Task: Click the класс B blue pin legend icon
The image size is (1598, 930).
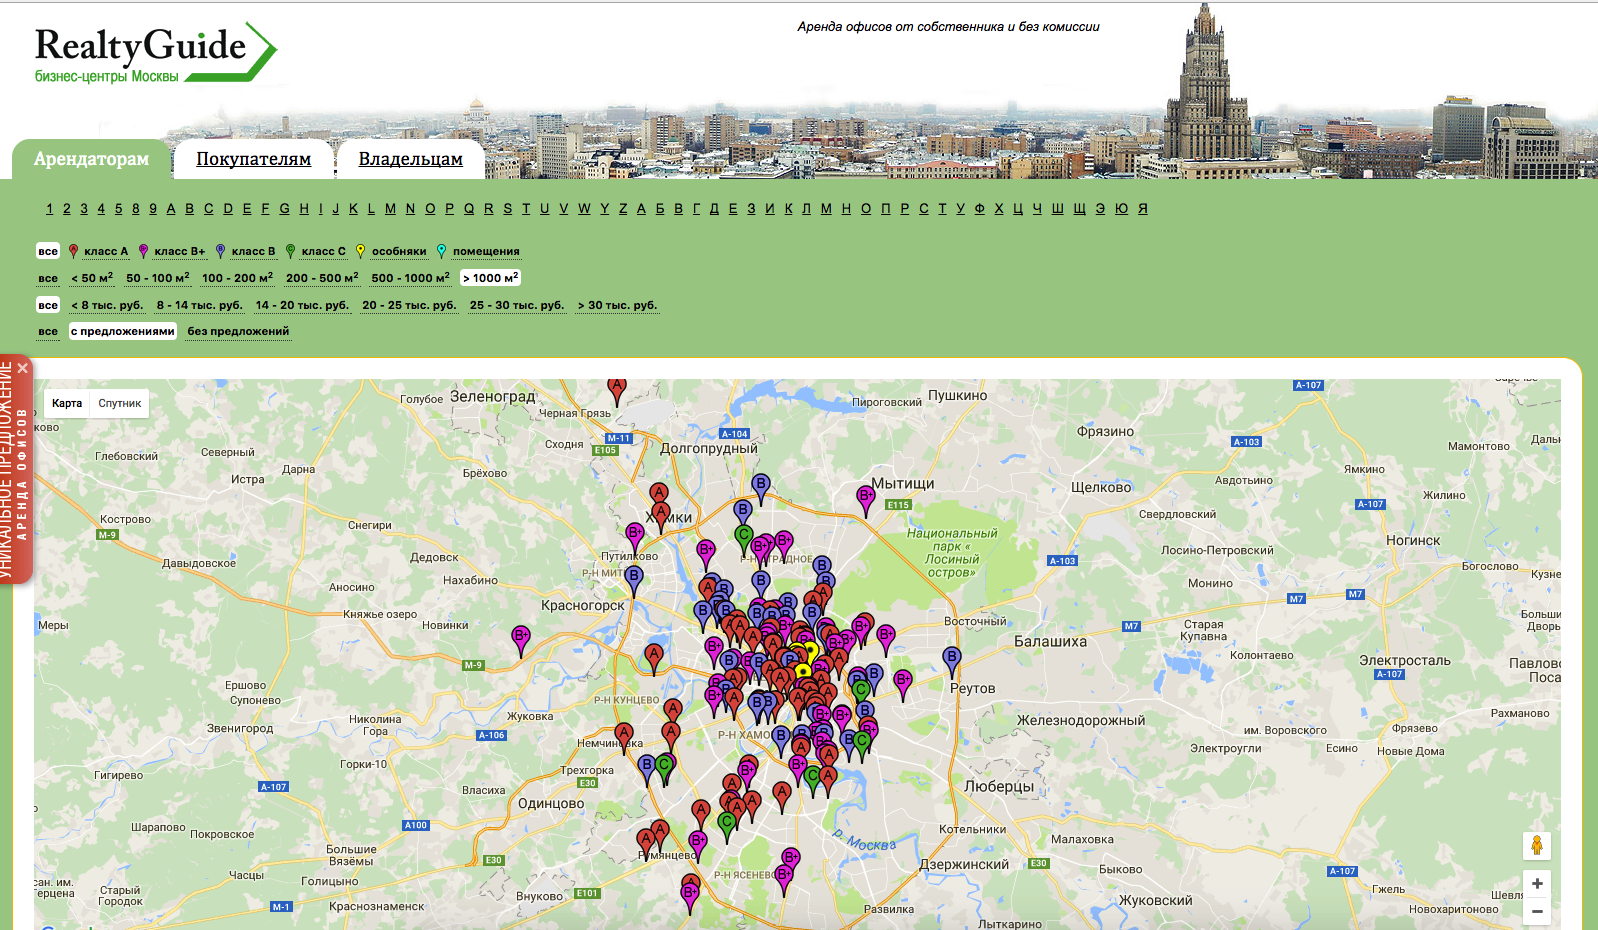Action: (x=220, y=251)
